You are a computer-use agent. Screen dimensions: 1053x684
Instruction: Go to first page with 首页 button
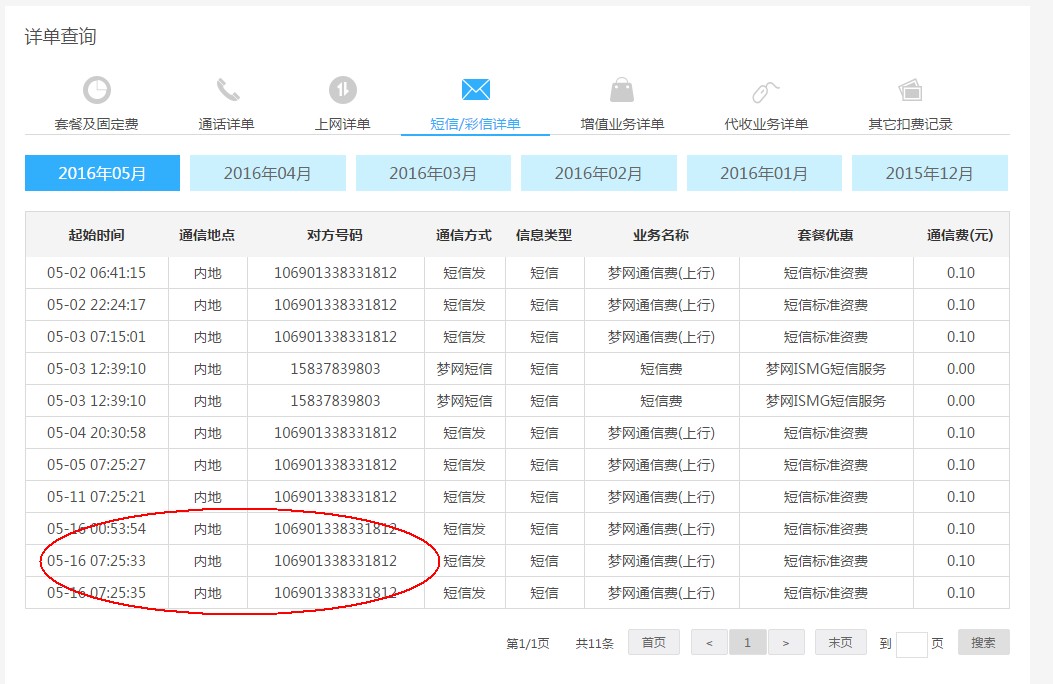point(654,643)
